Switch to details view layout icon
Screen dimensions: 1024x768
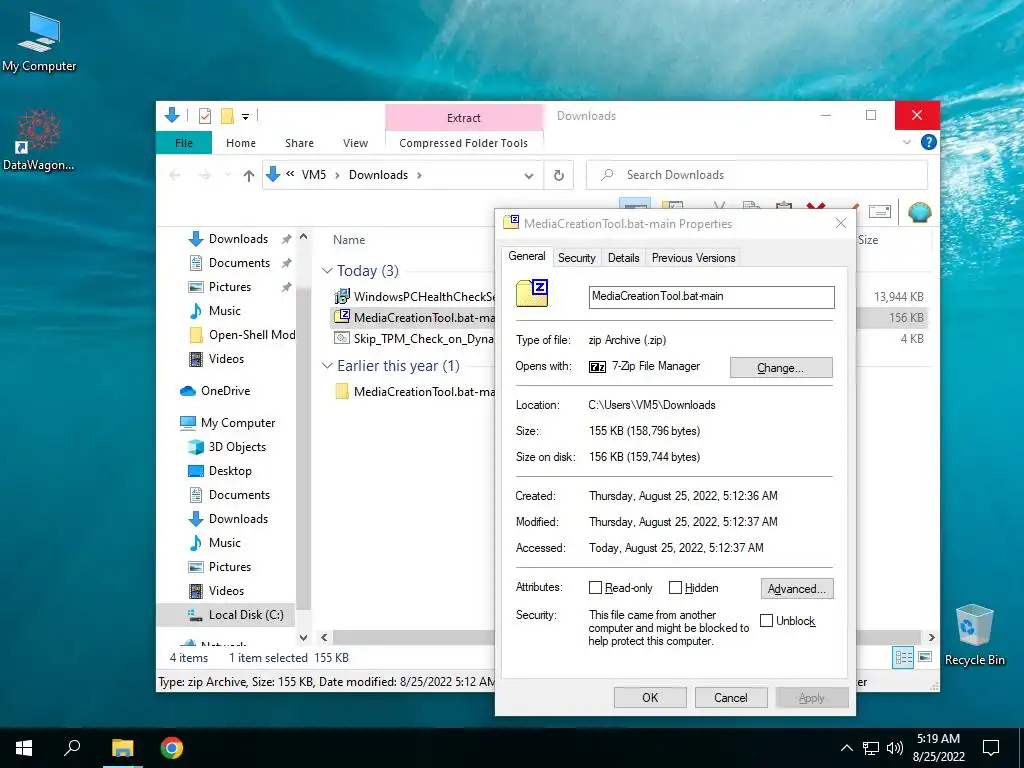pos(904,657)
